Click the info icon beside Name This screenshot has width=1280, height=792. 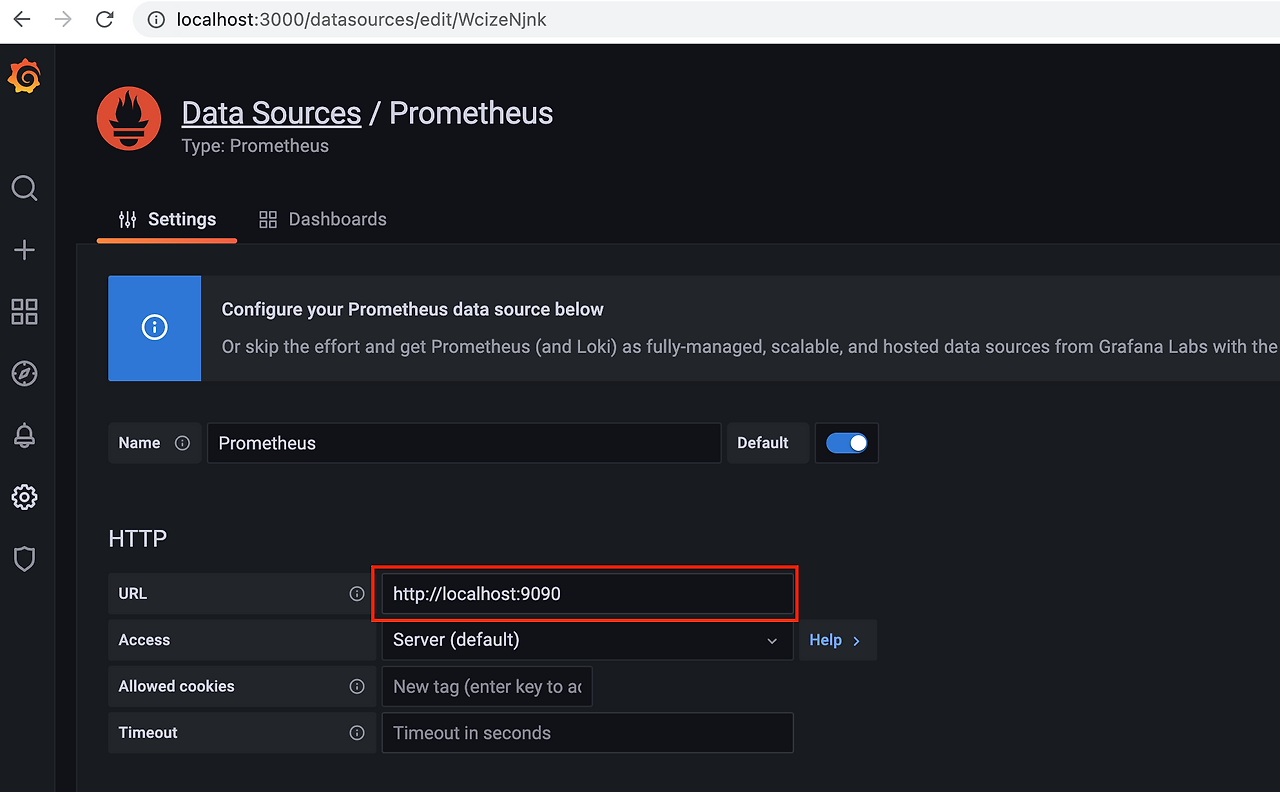point(182,443)
